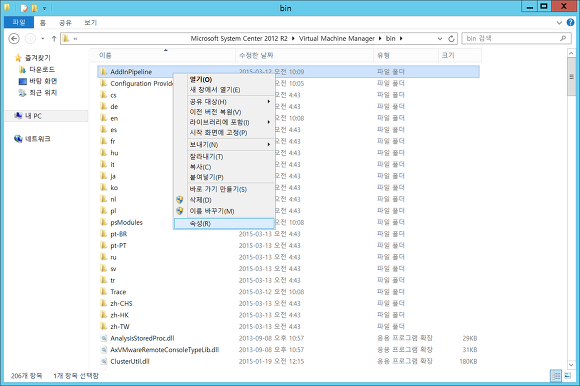Click the search magnifier icon
The height and width of the screenshot is (386, 580).
point(563,38)
